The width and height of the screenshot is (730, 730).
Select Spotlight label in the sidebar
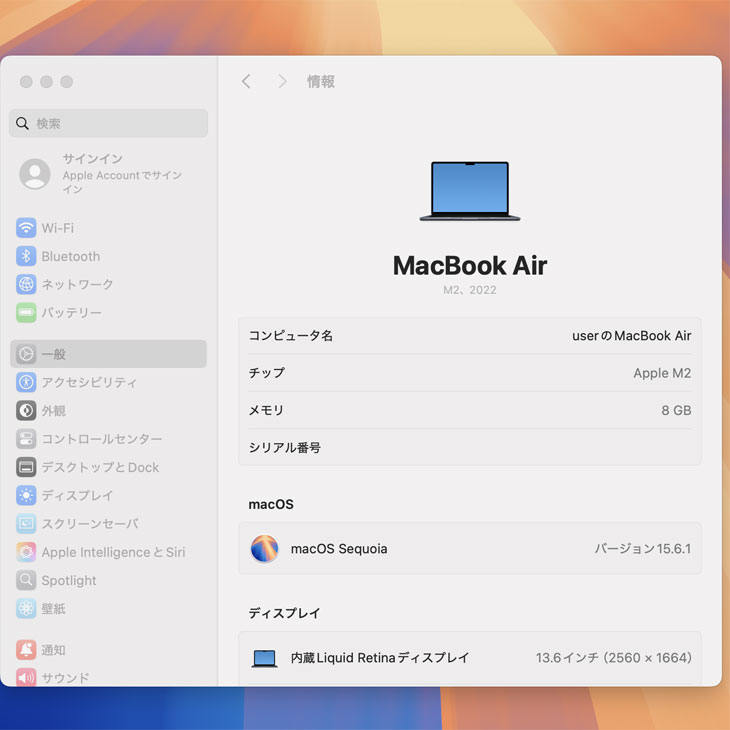click(69, 581)
